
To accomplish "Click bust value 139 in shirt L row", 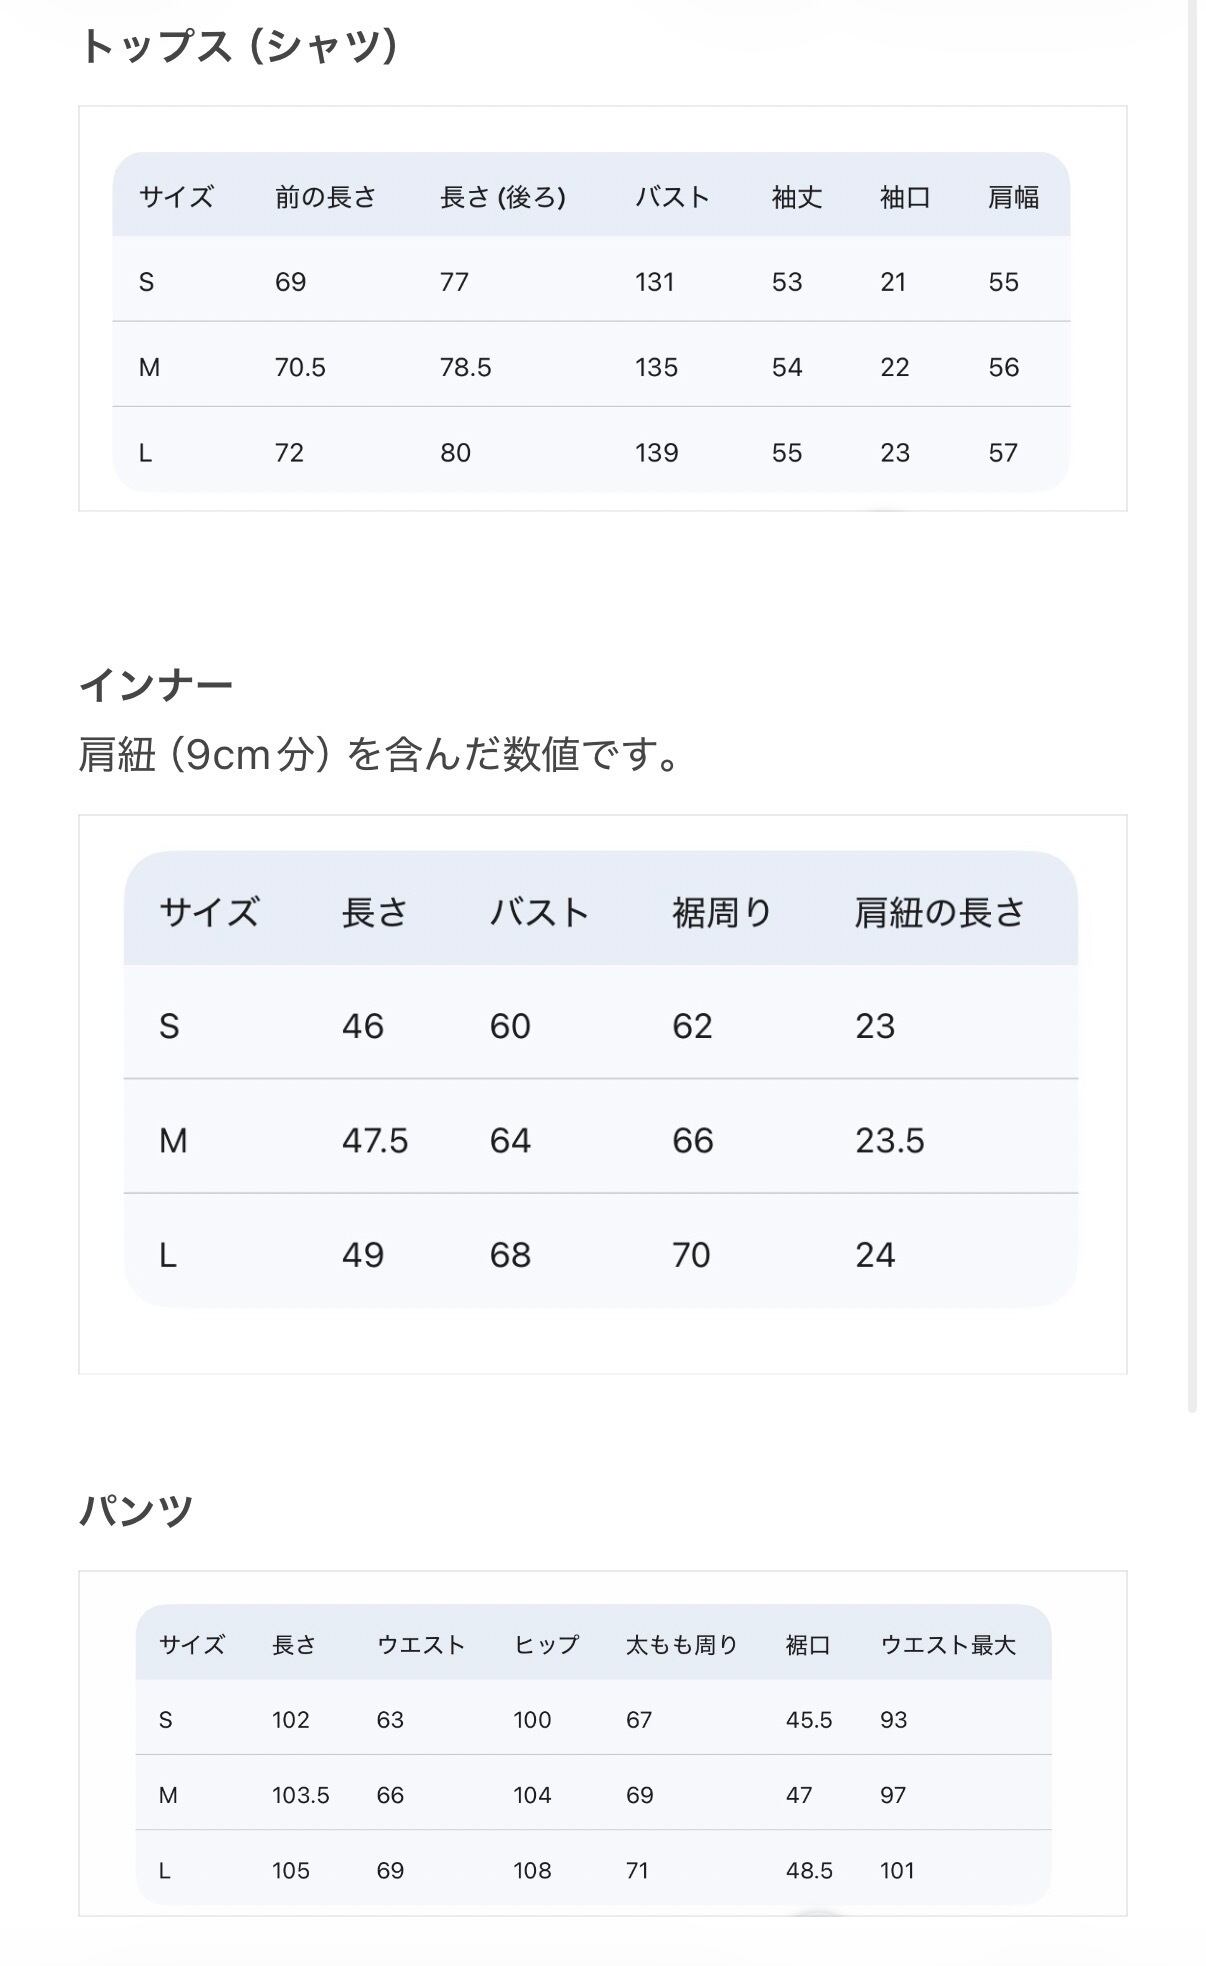I will (656, 453).
